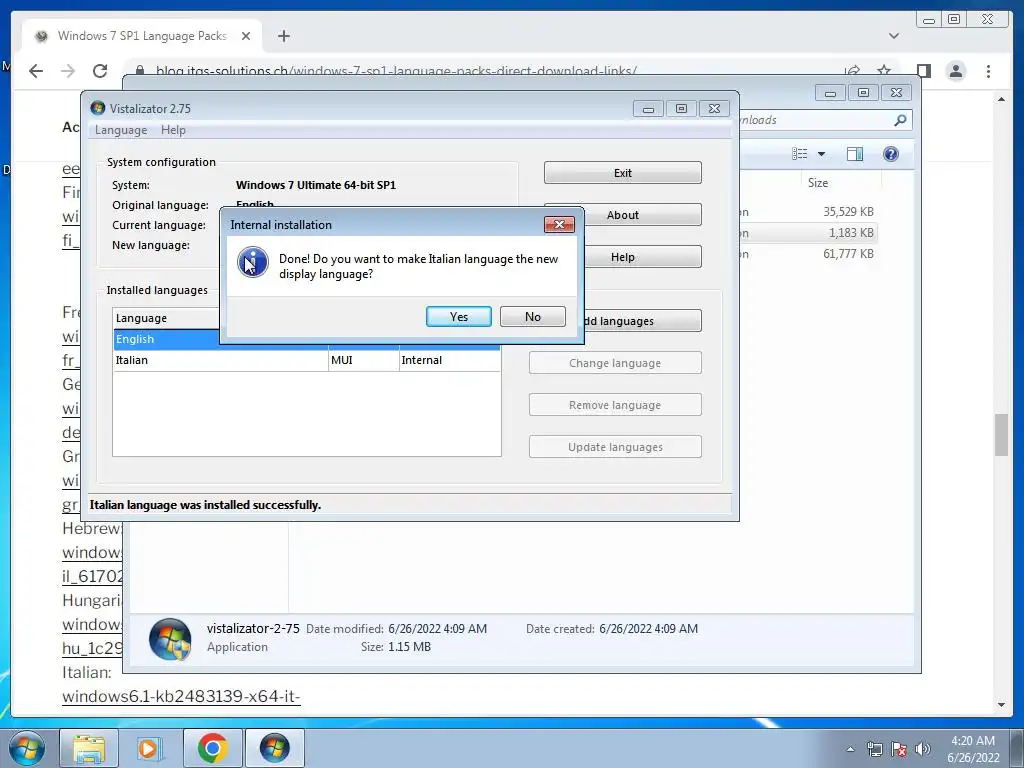Confirm Yes in Internal installation dialog

[x=458, y=317]
